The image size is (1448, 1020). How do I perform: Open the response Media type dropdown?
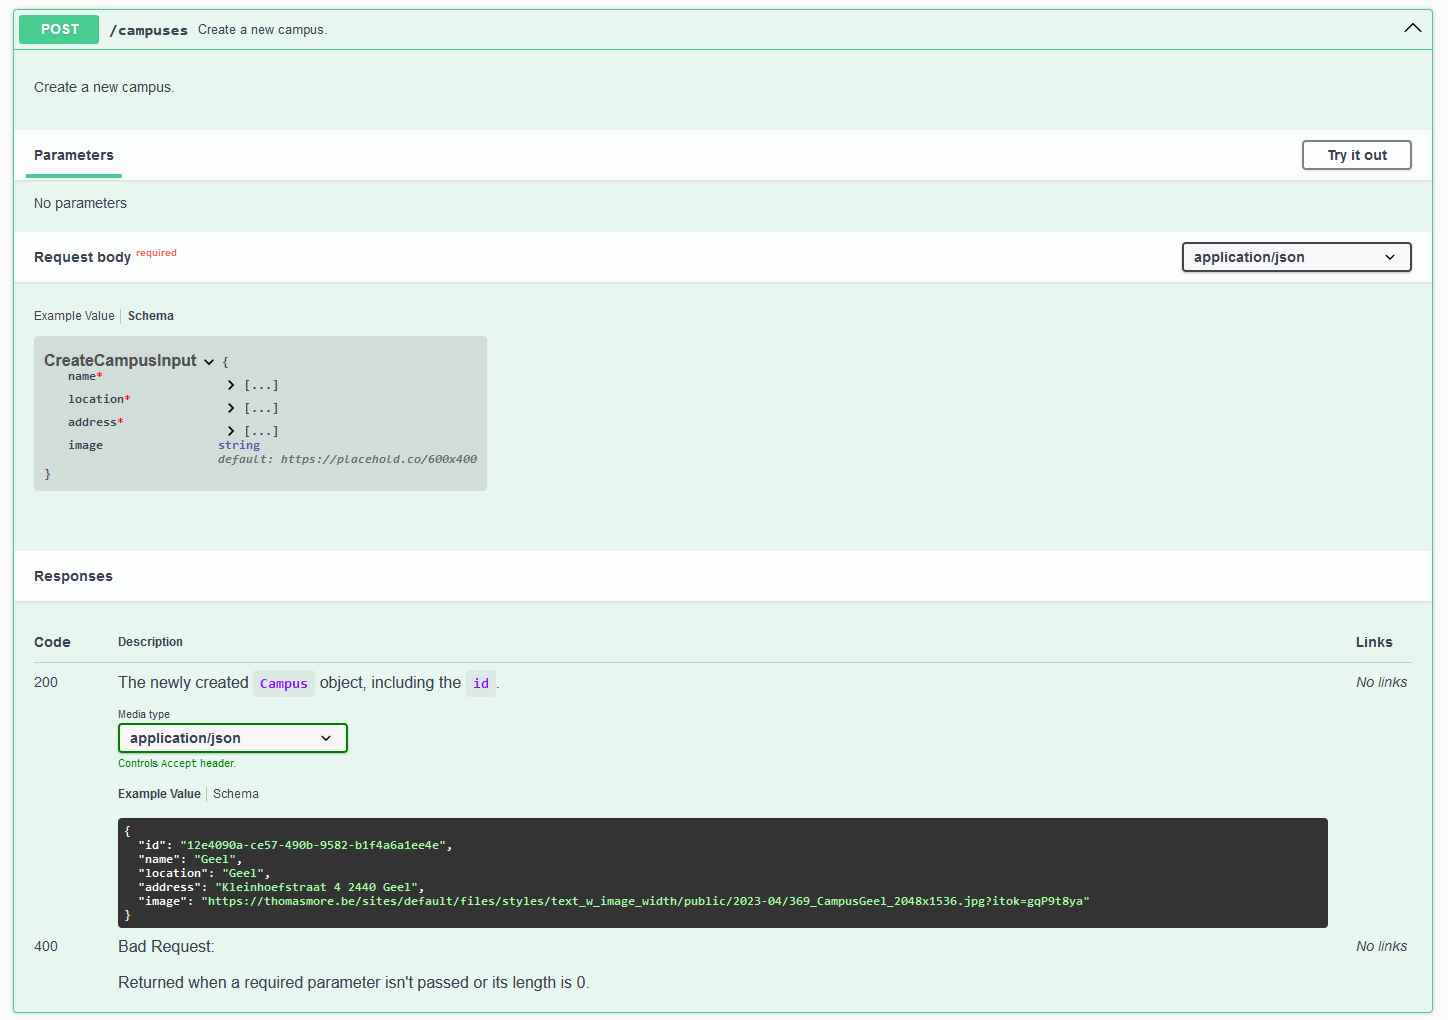click(x=232, y=738)
